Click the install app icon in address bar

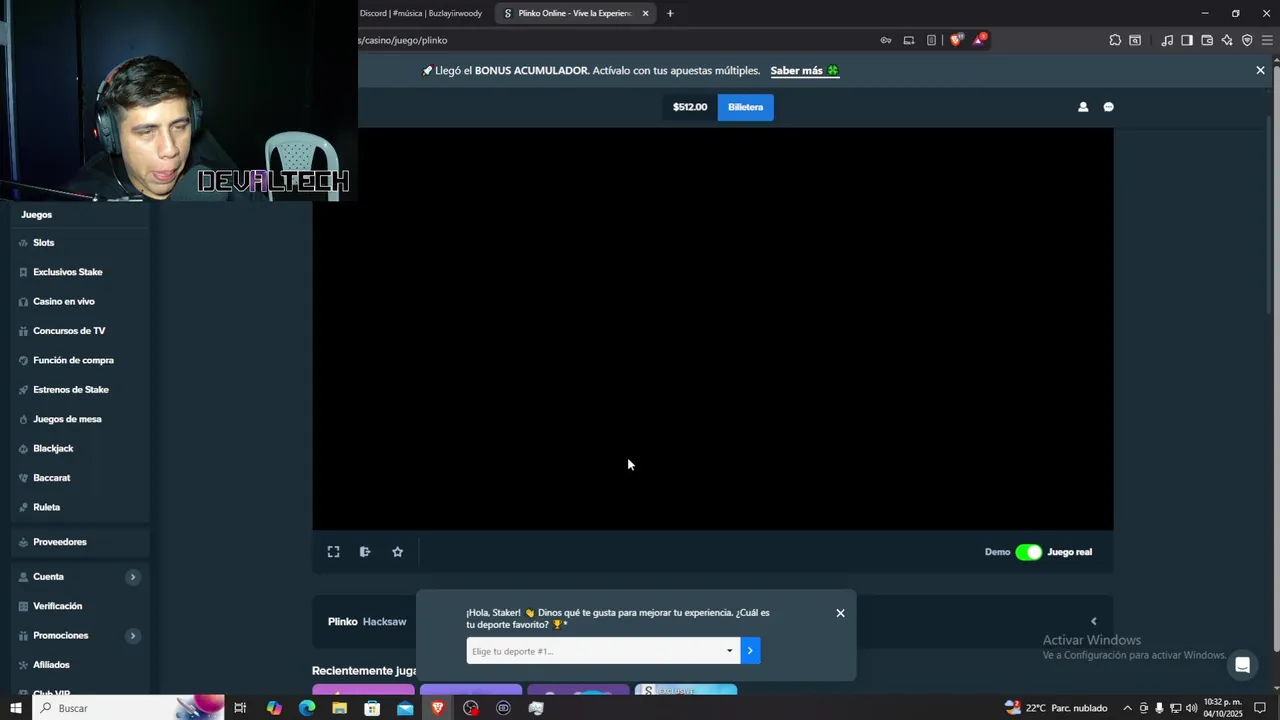coord(909,40)
